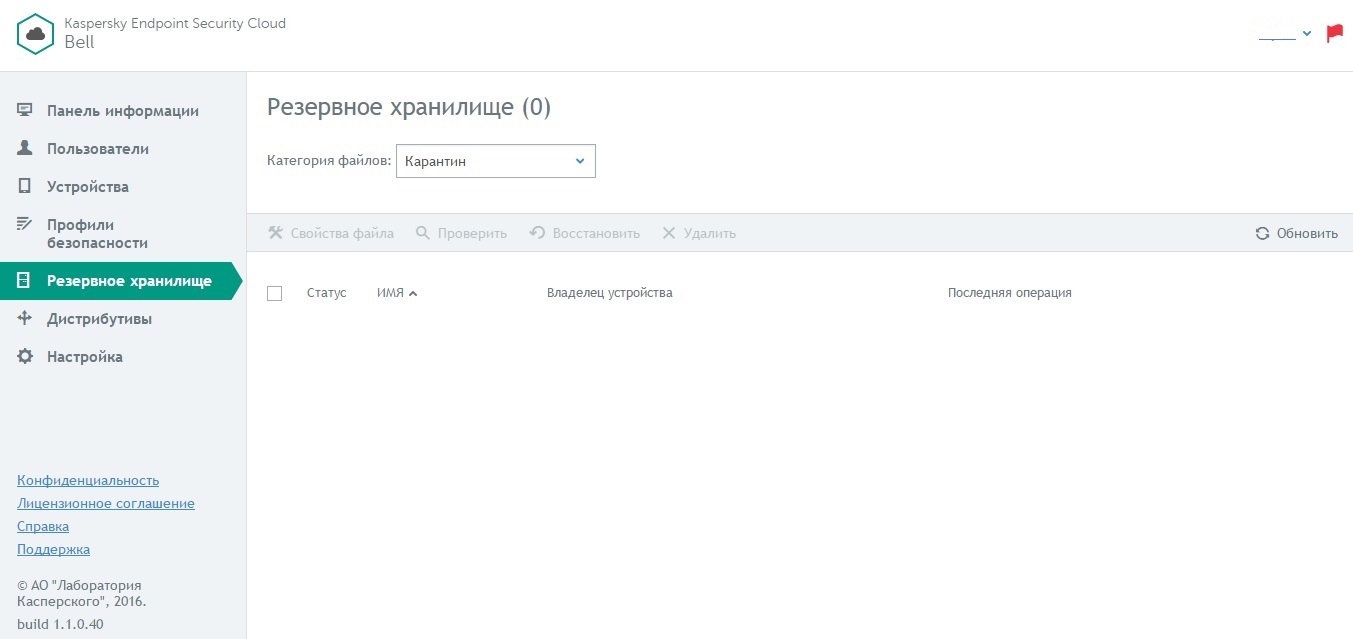Click the sort arrow next to ИМЯ
The height and width of the screenshot is (639, 1353).
413,293
